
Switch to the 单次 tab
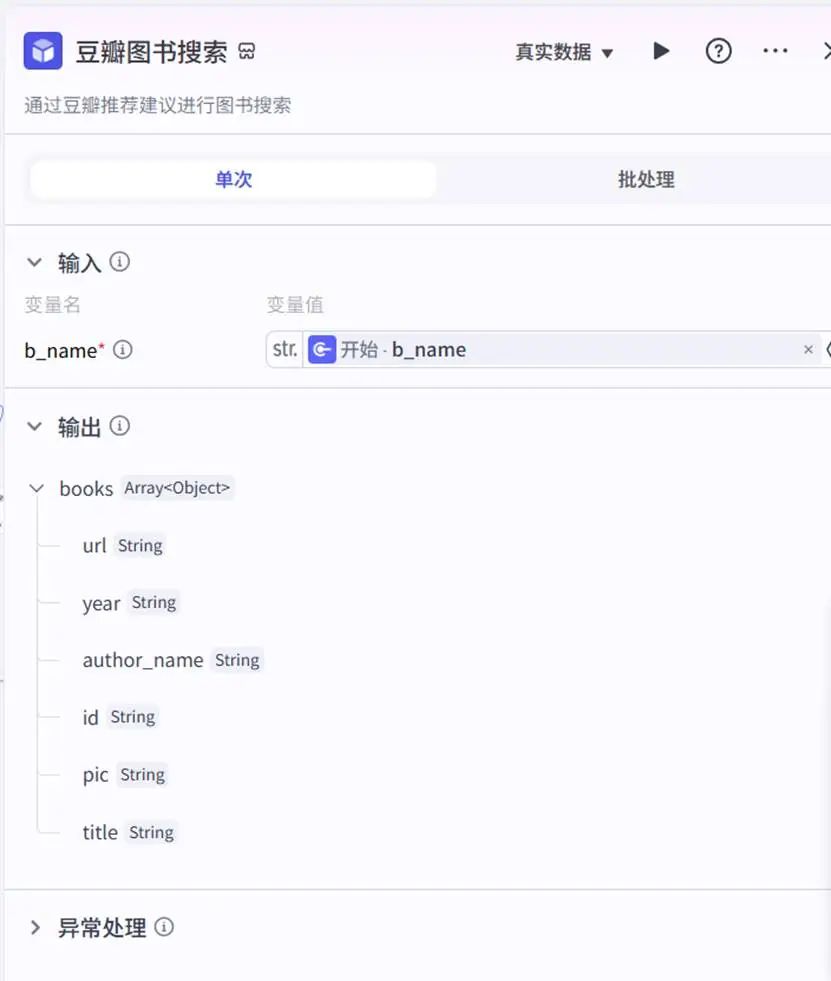pos(233,180)
